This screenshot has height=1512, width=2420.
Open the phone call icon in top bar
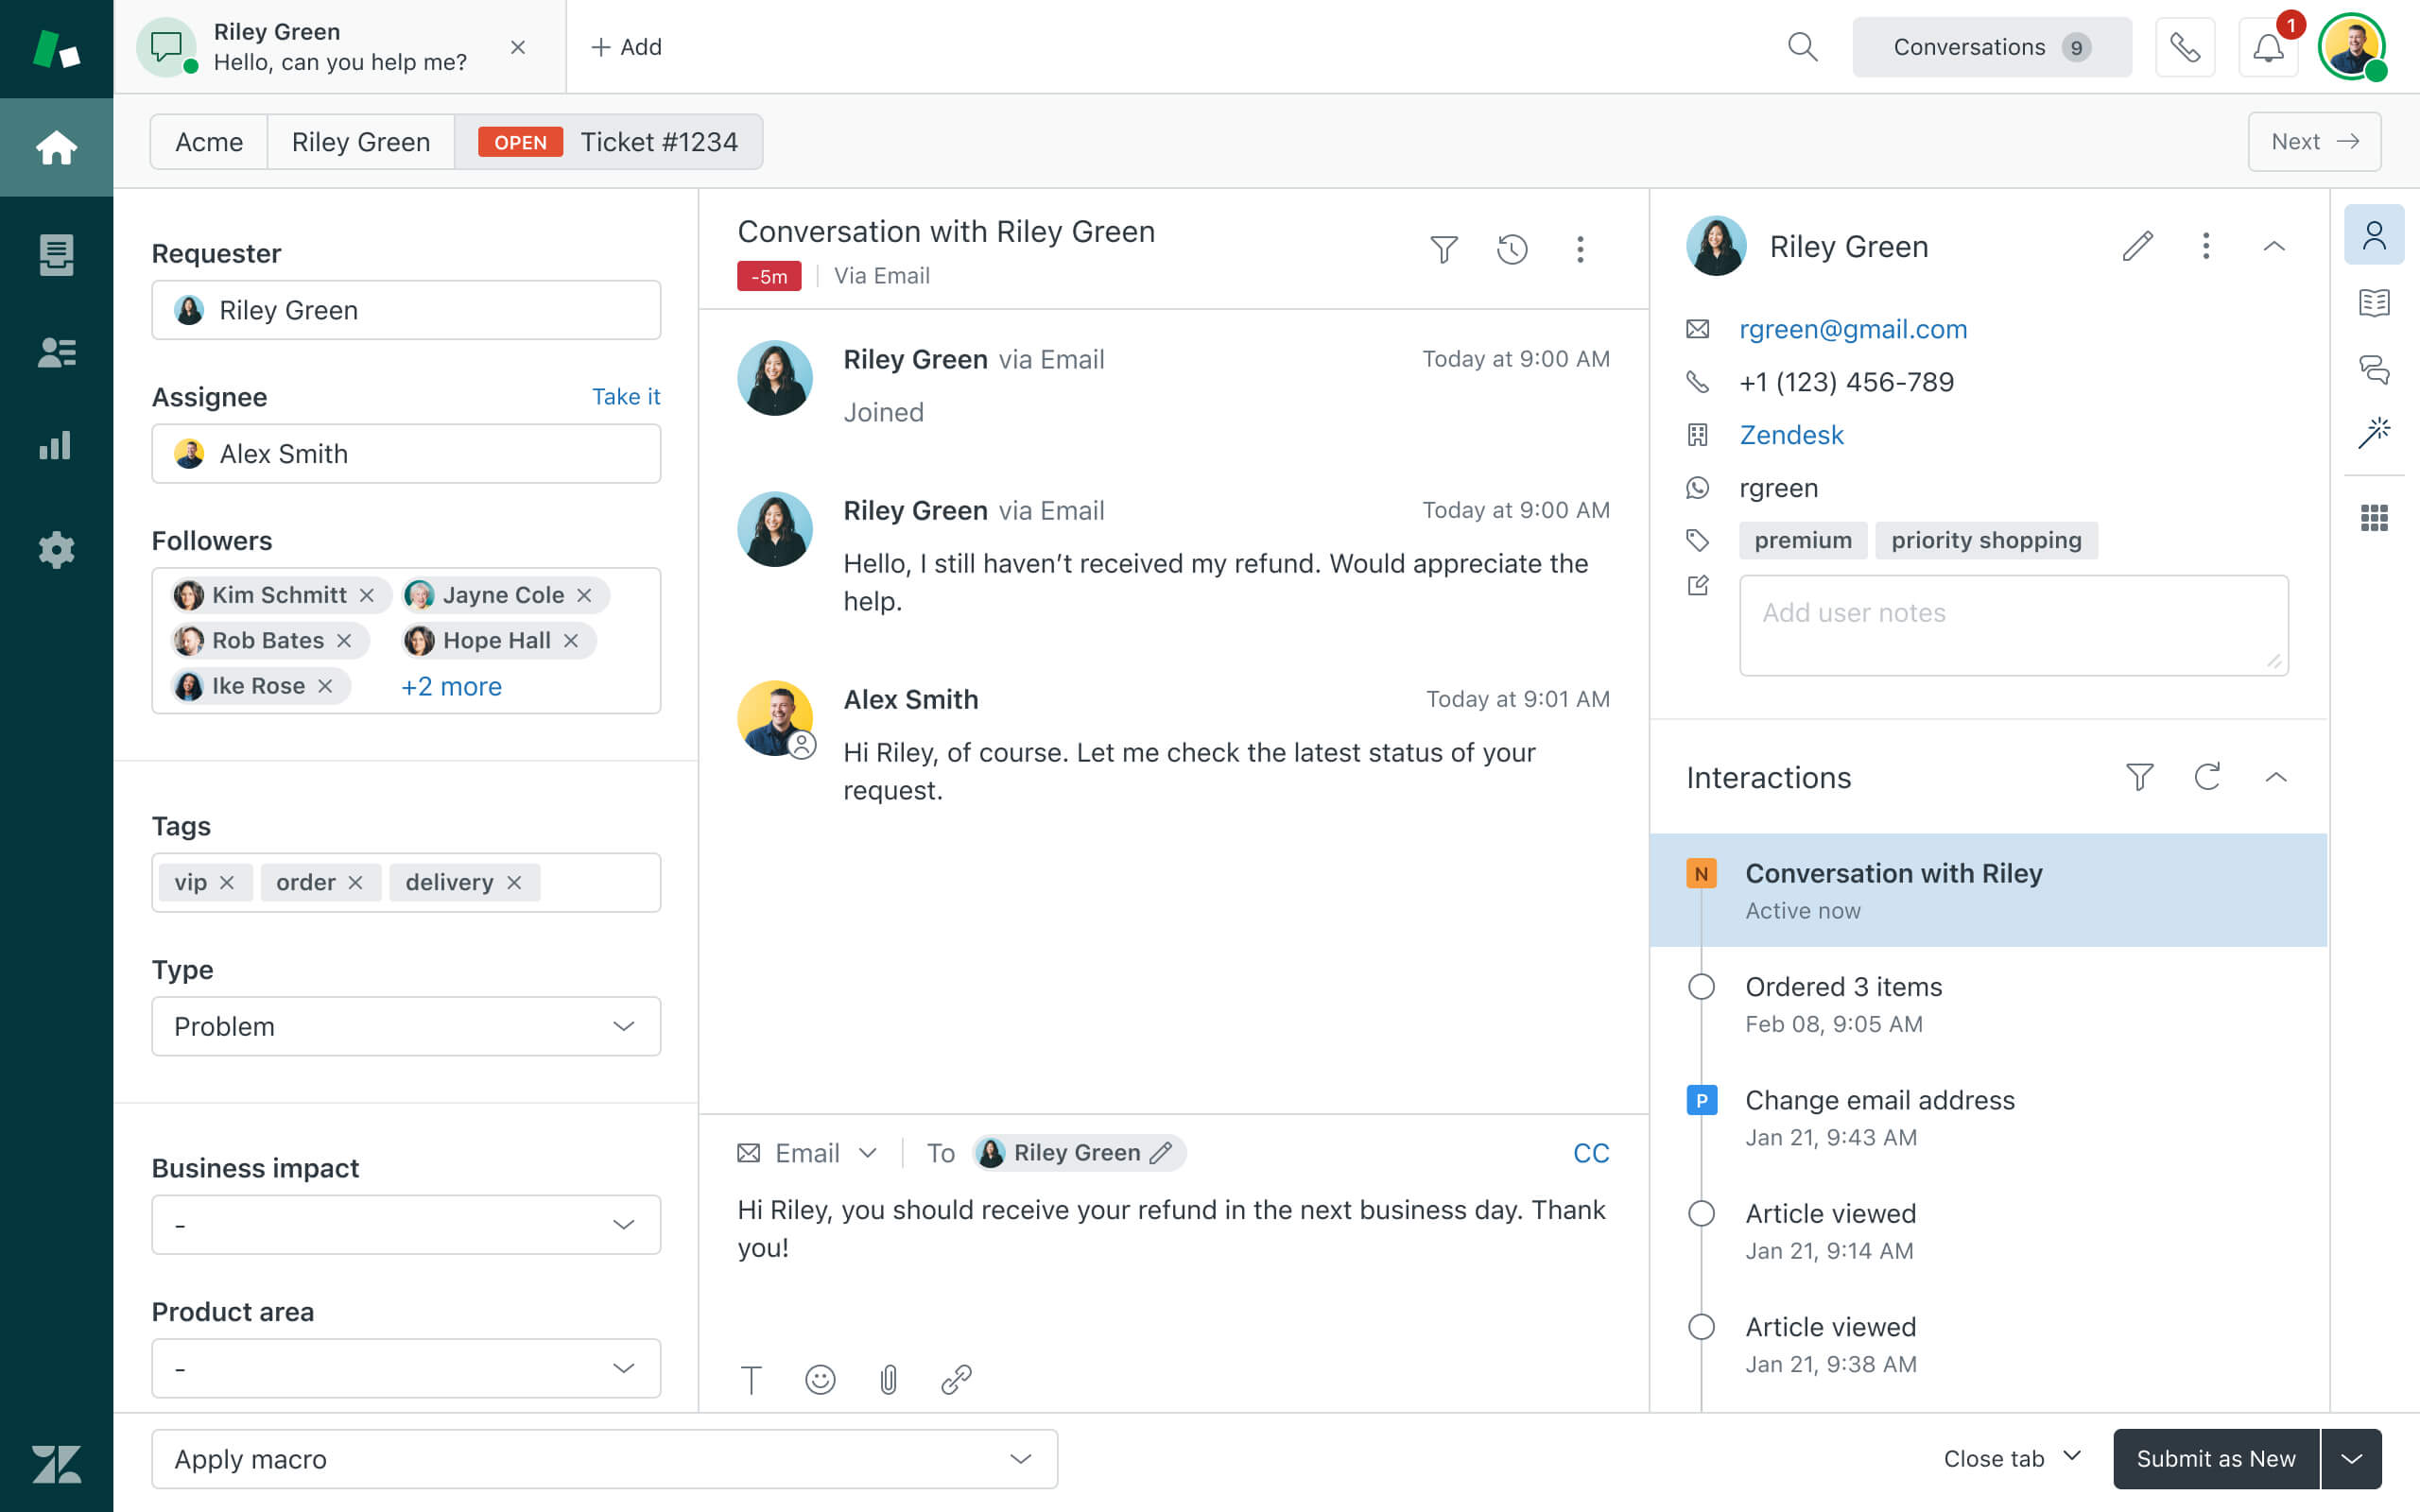(2184, 47)
